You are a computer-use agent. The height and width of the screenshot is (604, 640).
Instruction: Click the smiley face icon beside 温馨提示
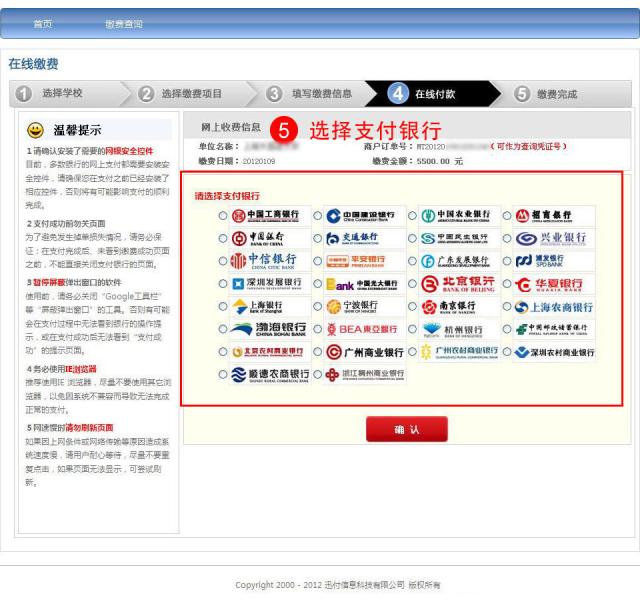point(36,130)
